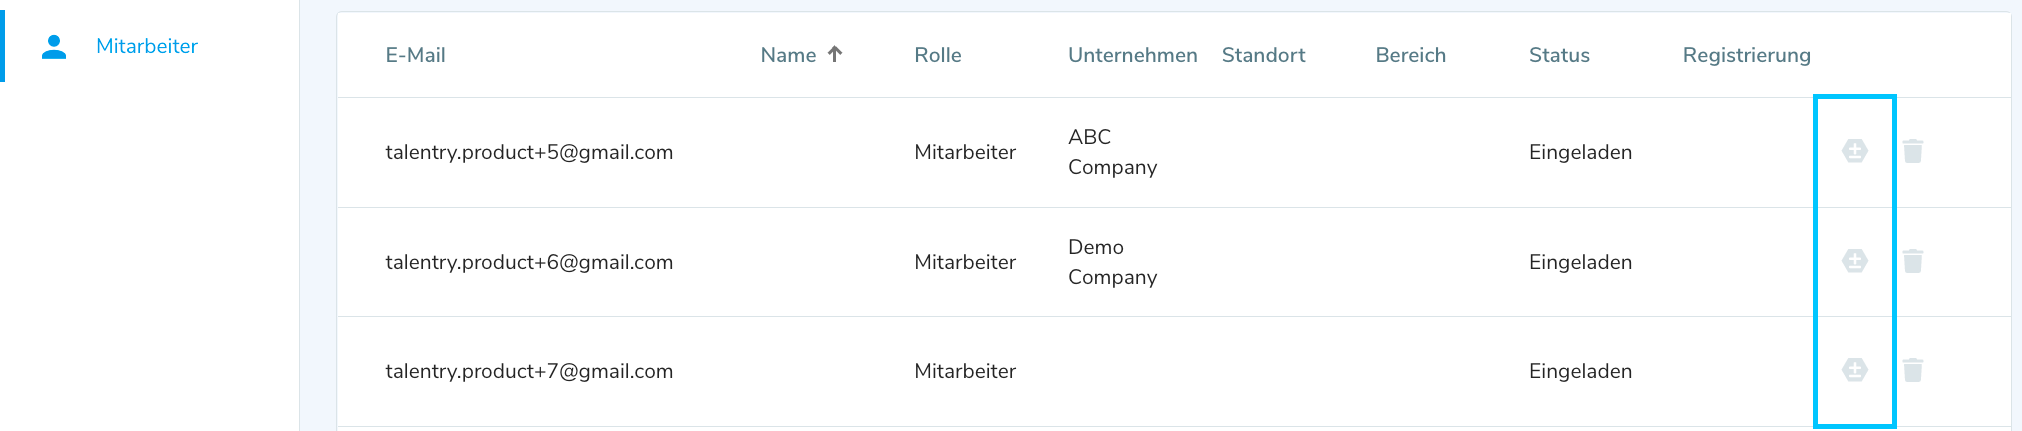
Task: Click the ABC Company cell
Action: click(1111, 152)
